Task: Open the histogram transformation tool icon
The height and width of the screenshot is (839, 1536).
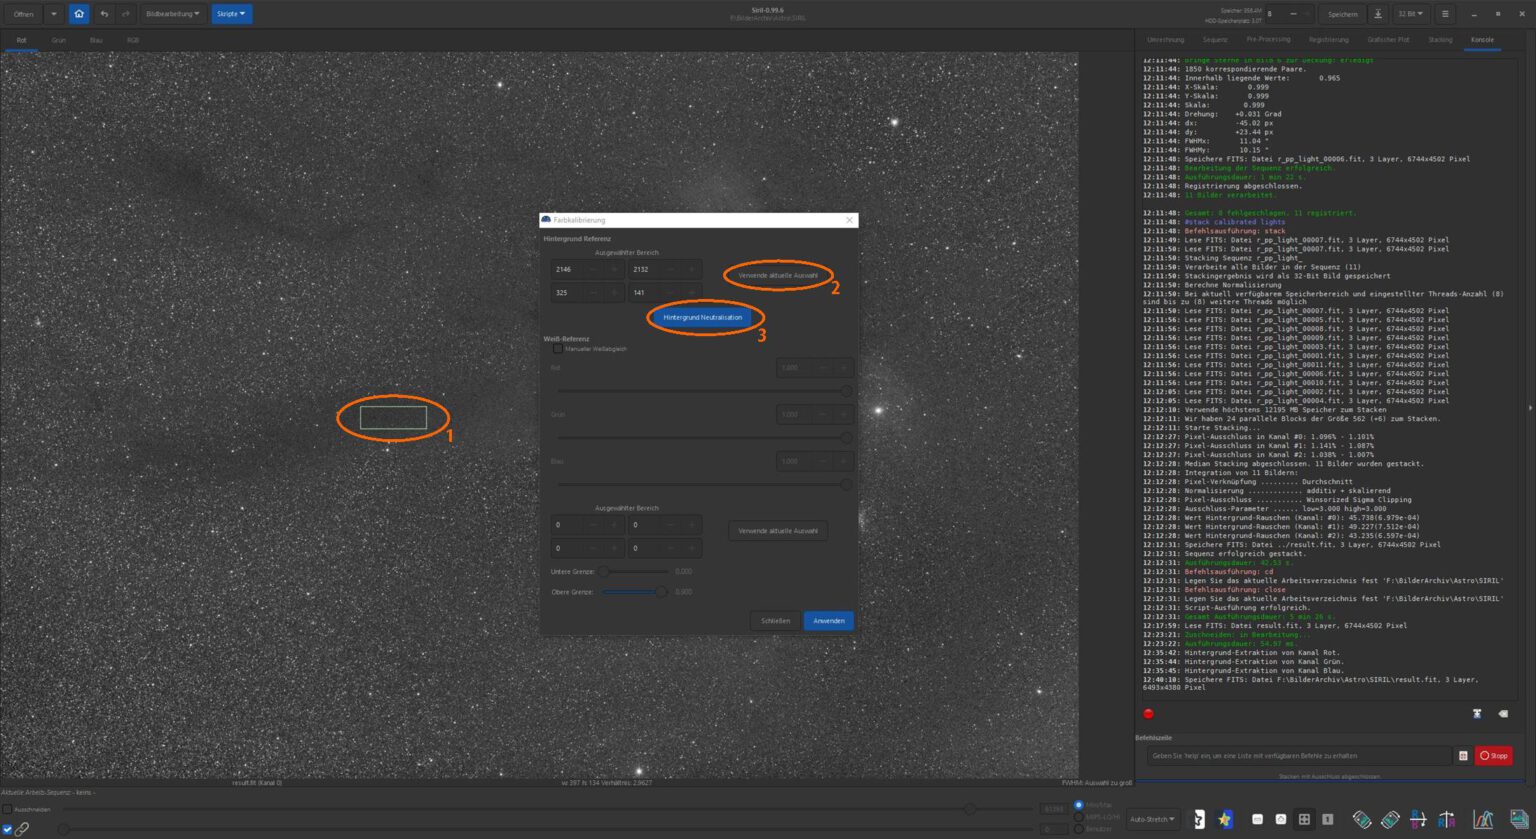Action: coord(1483,819)
